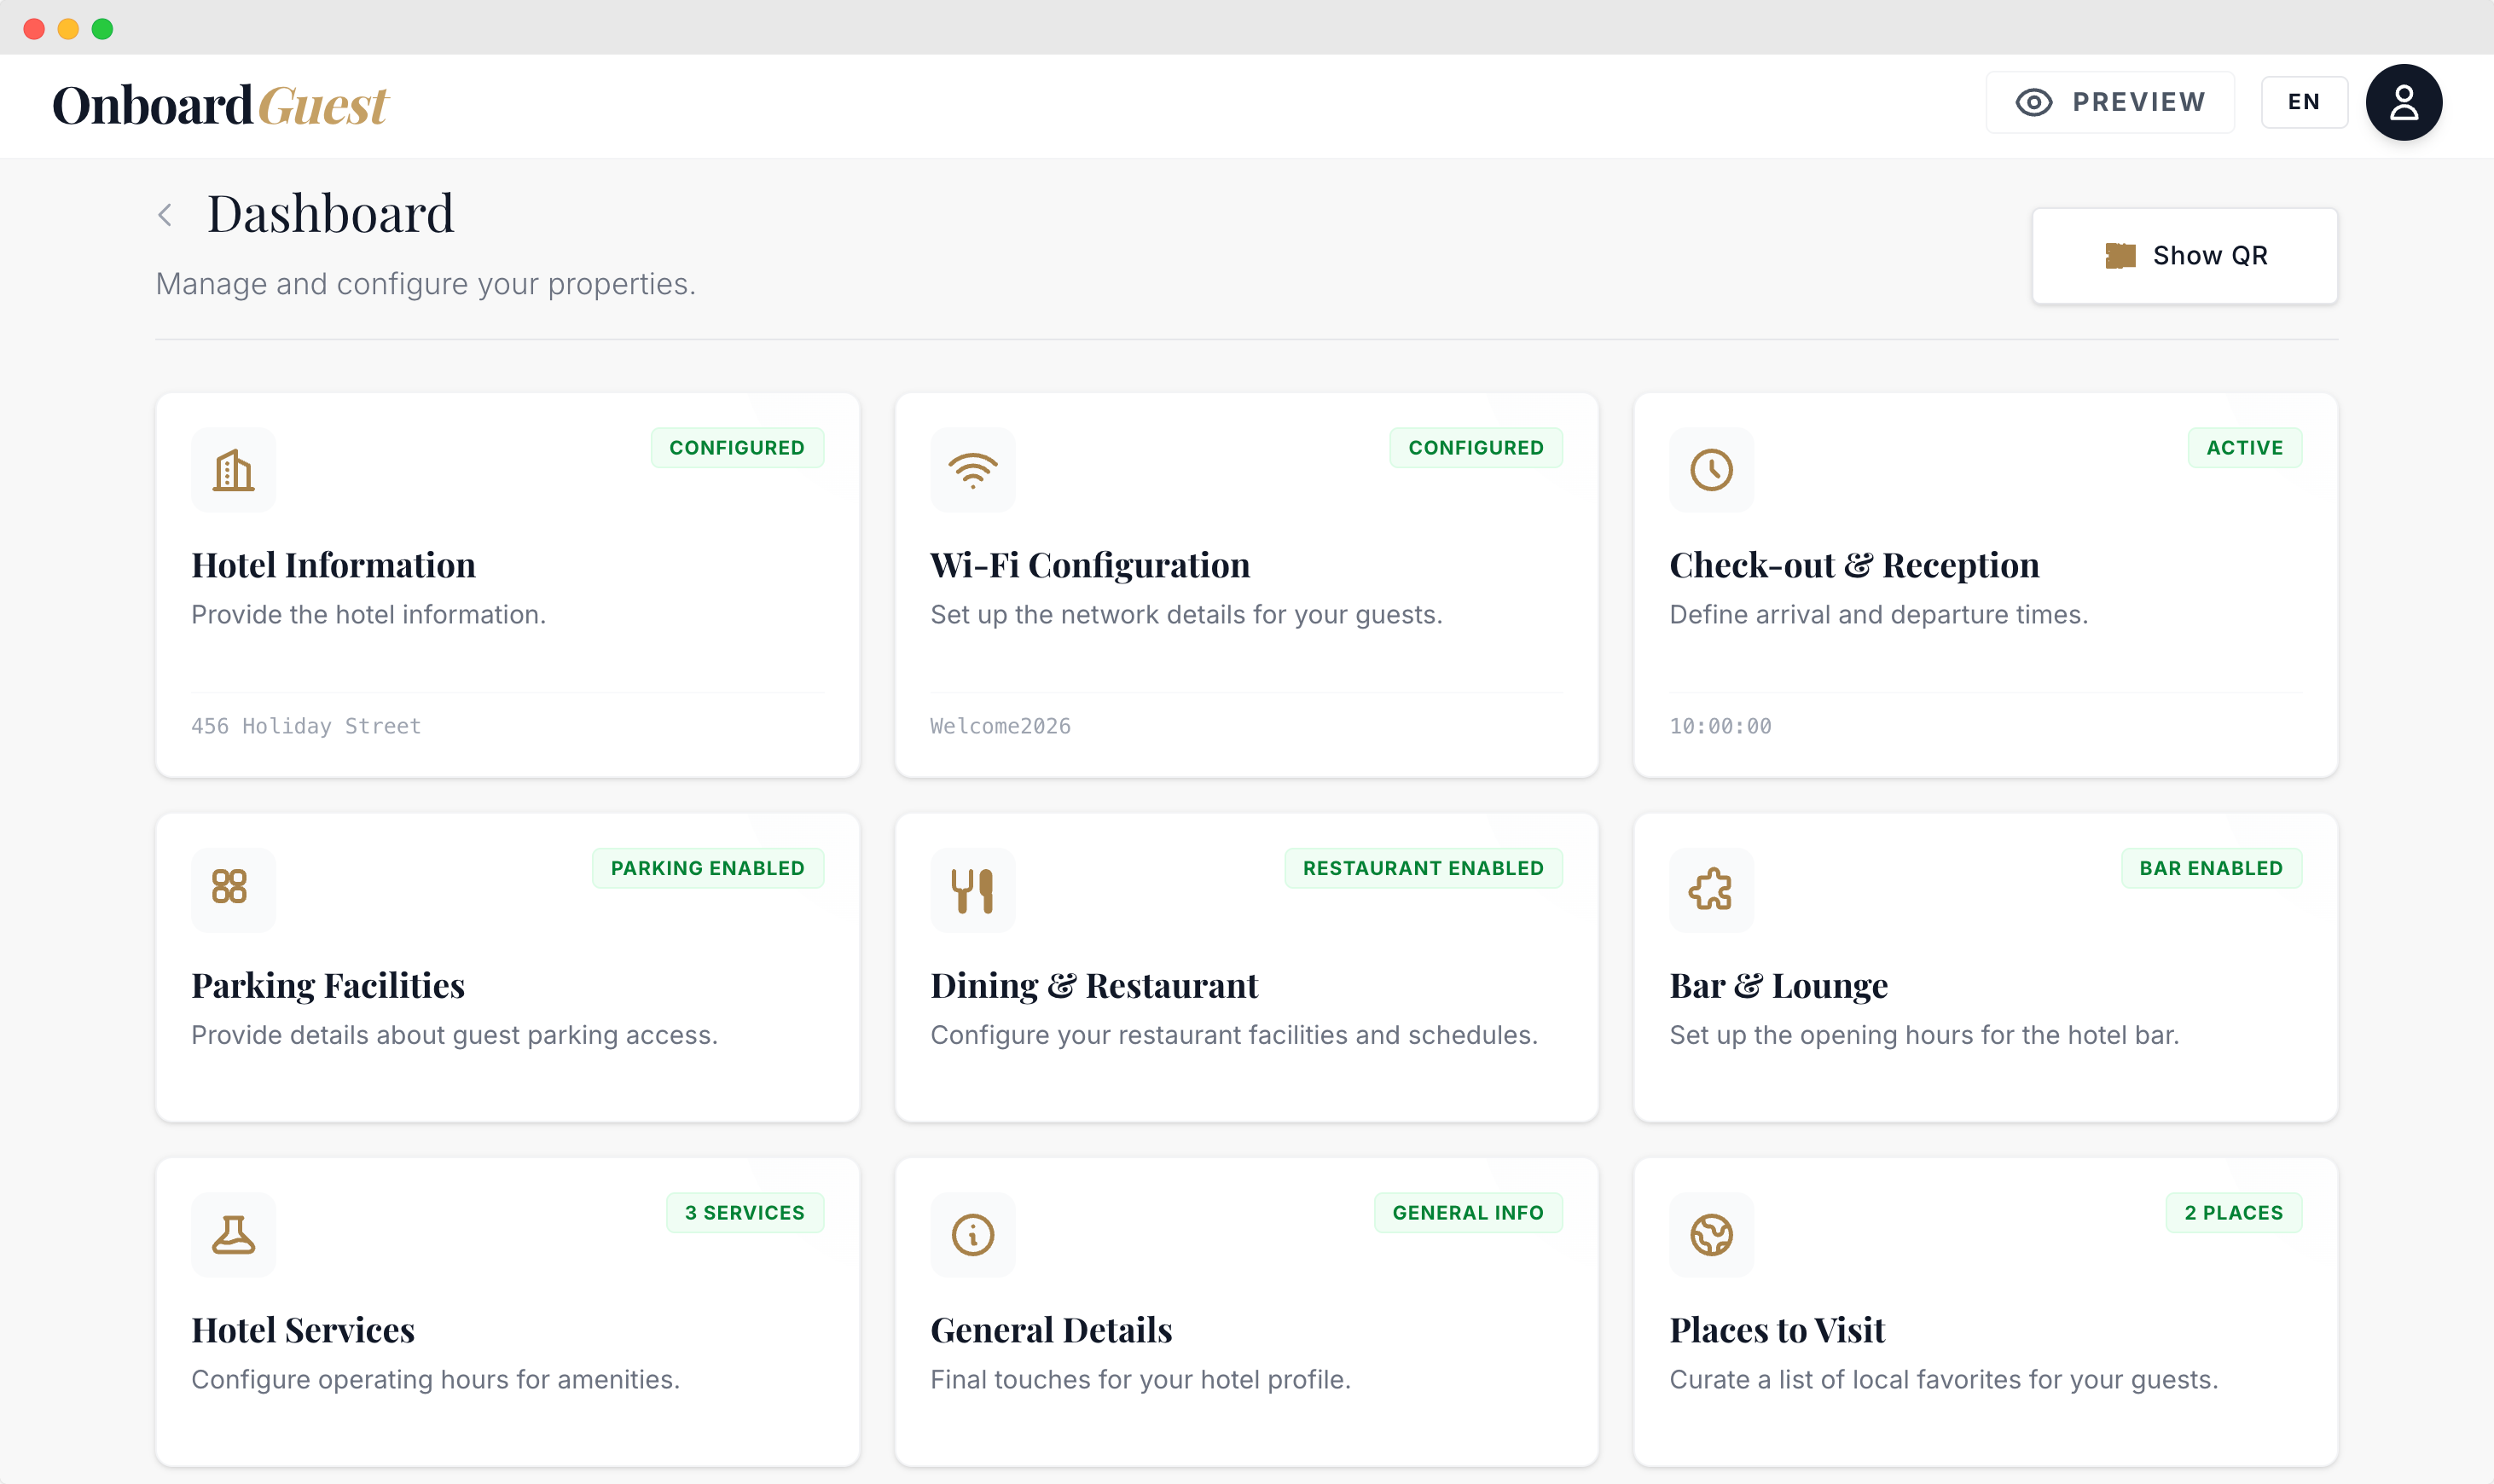
Task: Open the EN language selector
Action: [x=2303, y=101]
